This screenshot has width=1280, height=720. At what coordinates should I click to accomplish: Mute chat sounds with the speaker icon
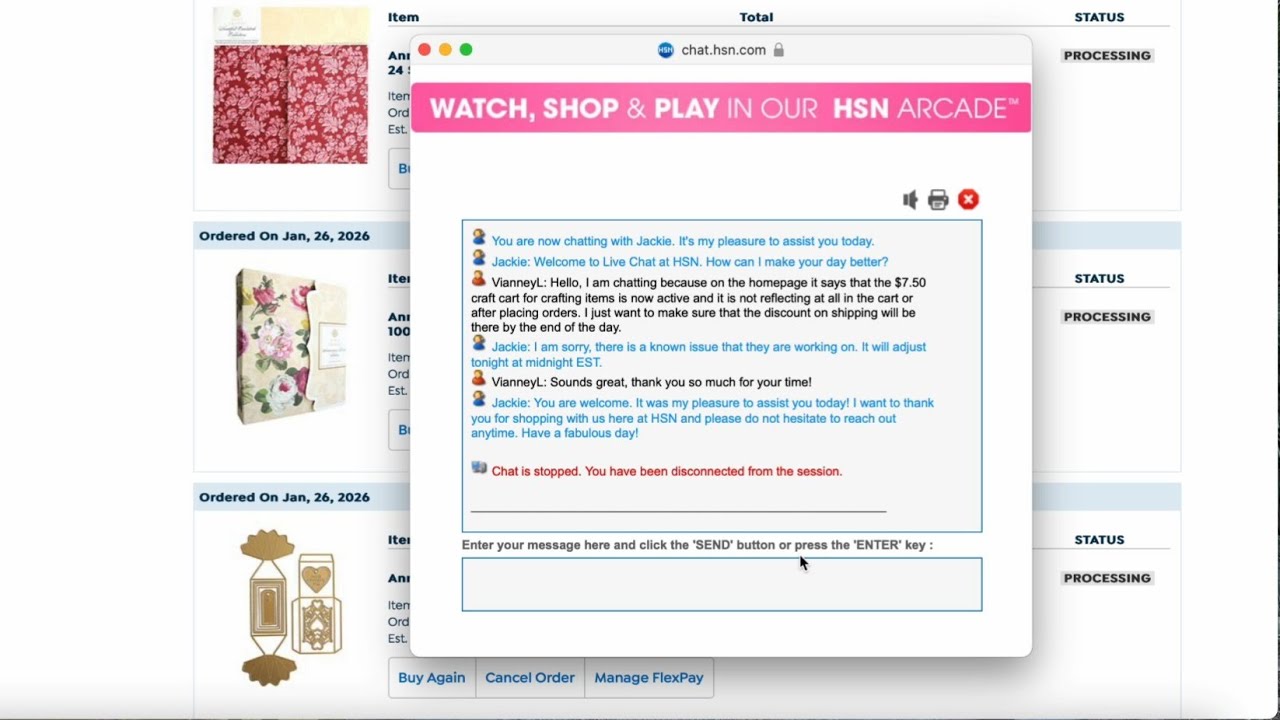[x=910, y=200]
